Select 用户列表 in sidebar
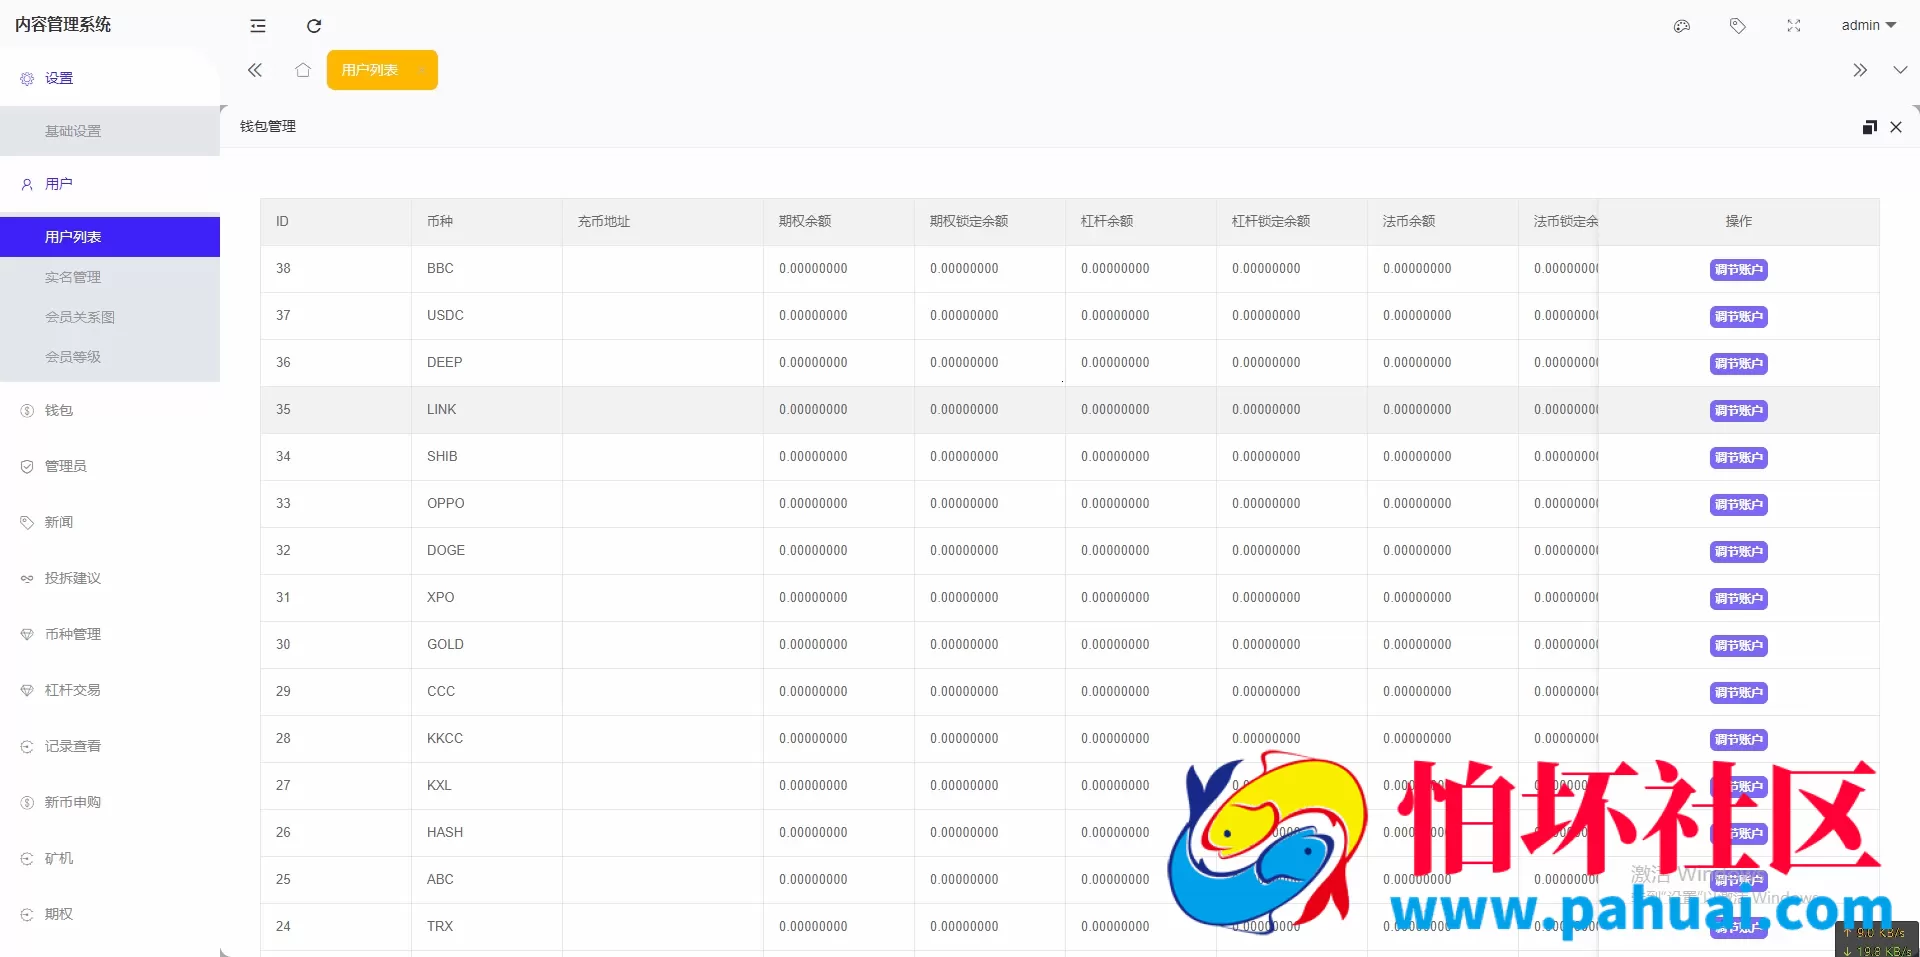Image resolution: width=1920 pixels, height=957 pixels. pos(110,237)
